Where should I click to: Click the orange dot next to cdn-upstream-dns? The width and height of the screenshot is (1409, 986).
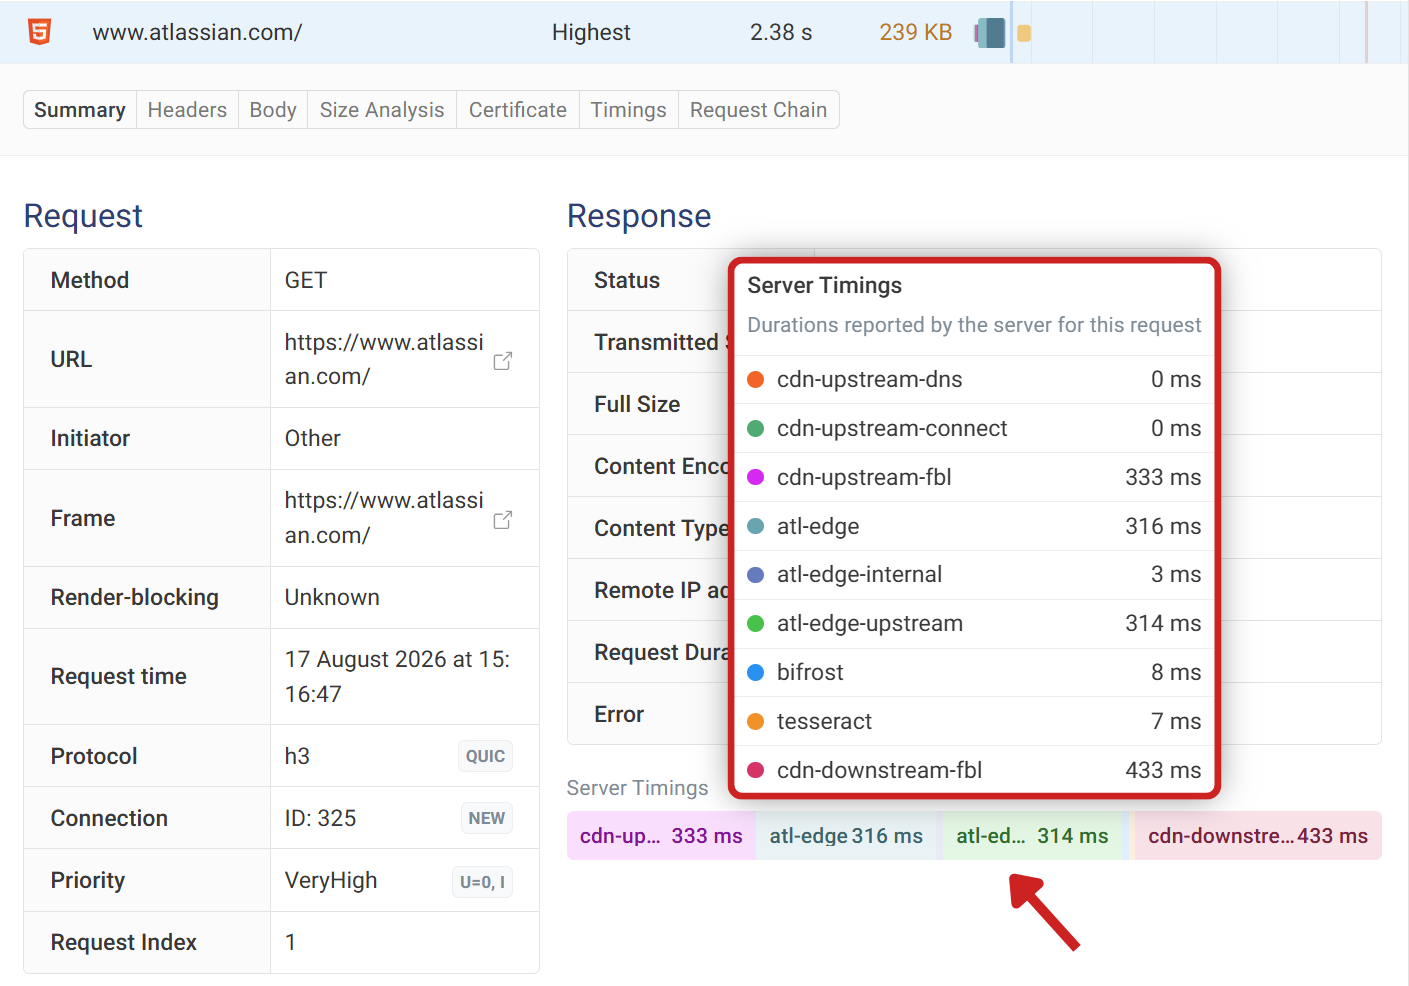756,380
